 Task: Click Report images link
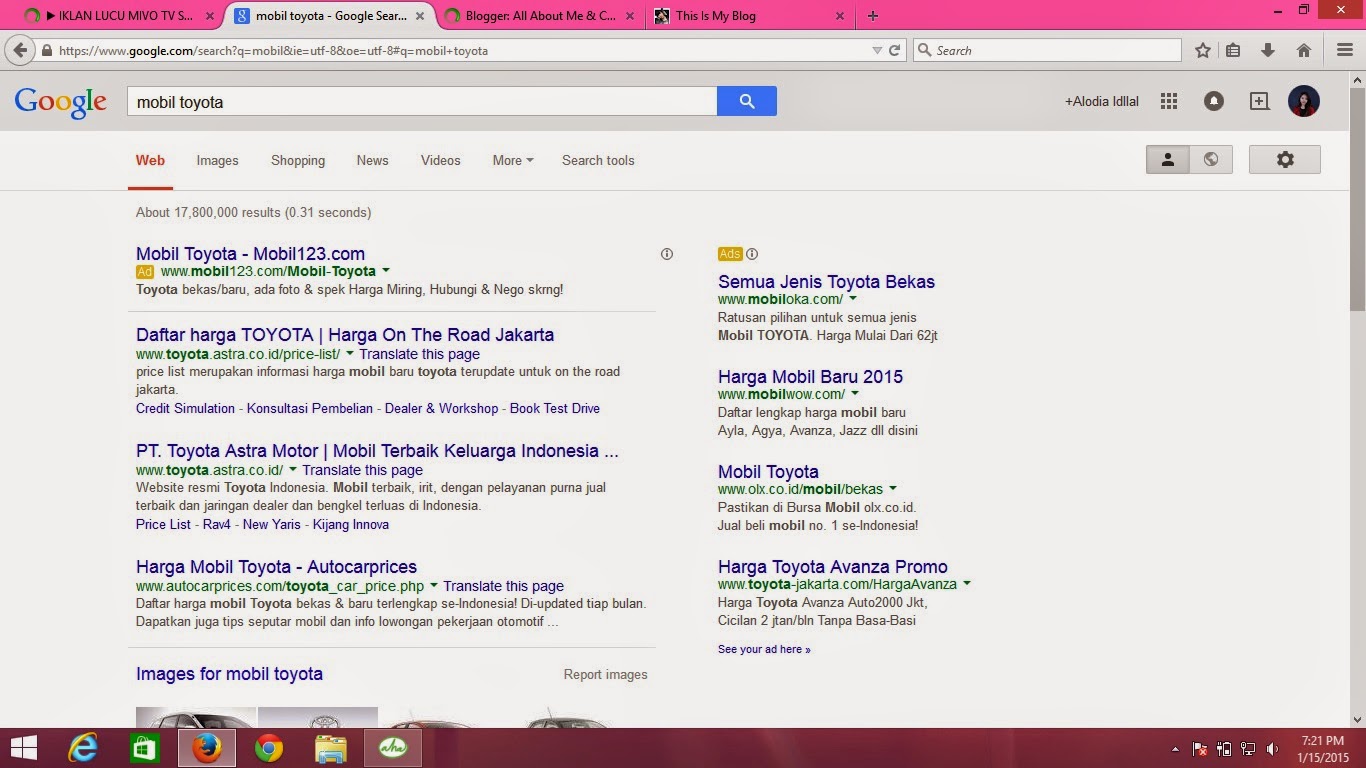click(x=606, y=675)
